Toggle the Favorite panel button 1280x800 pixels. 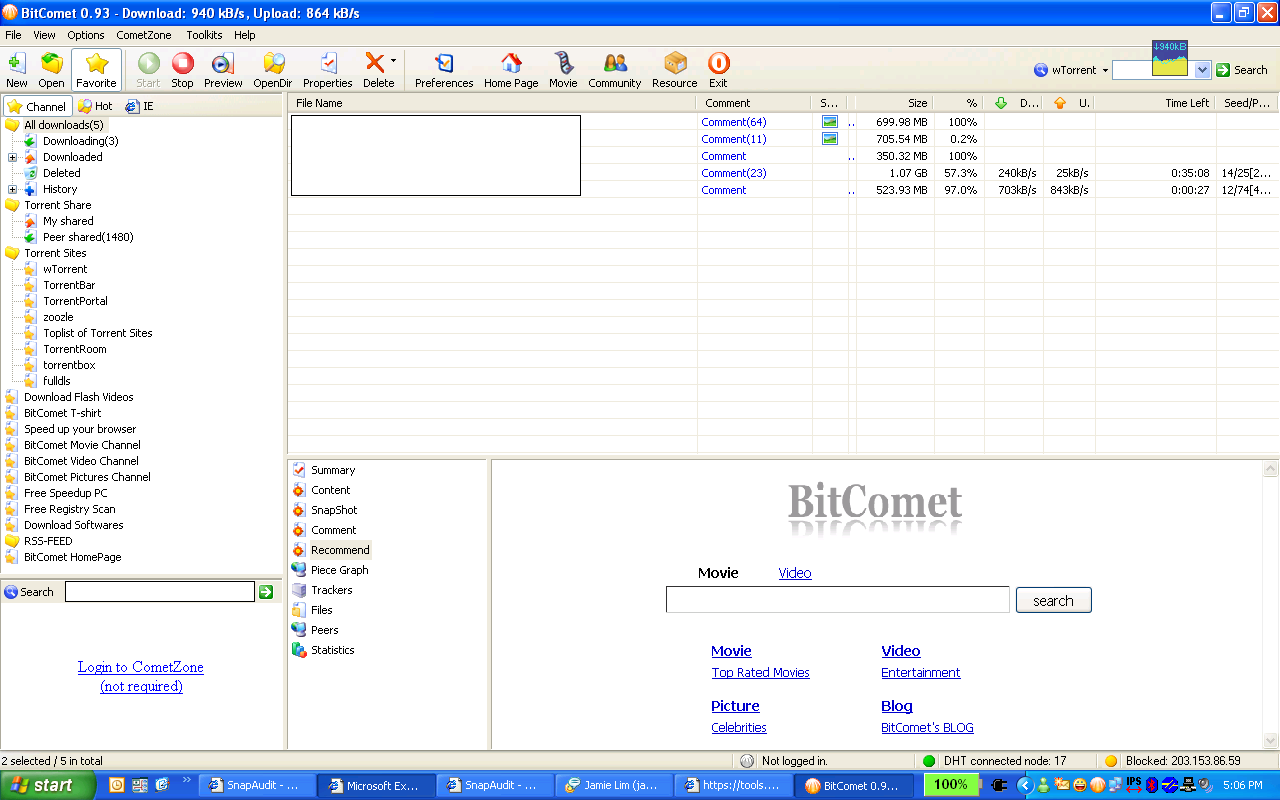point(96,70)
